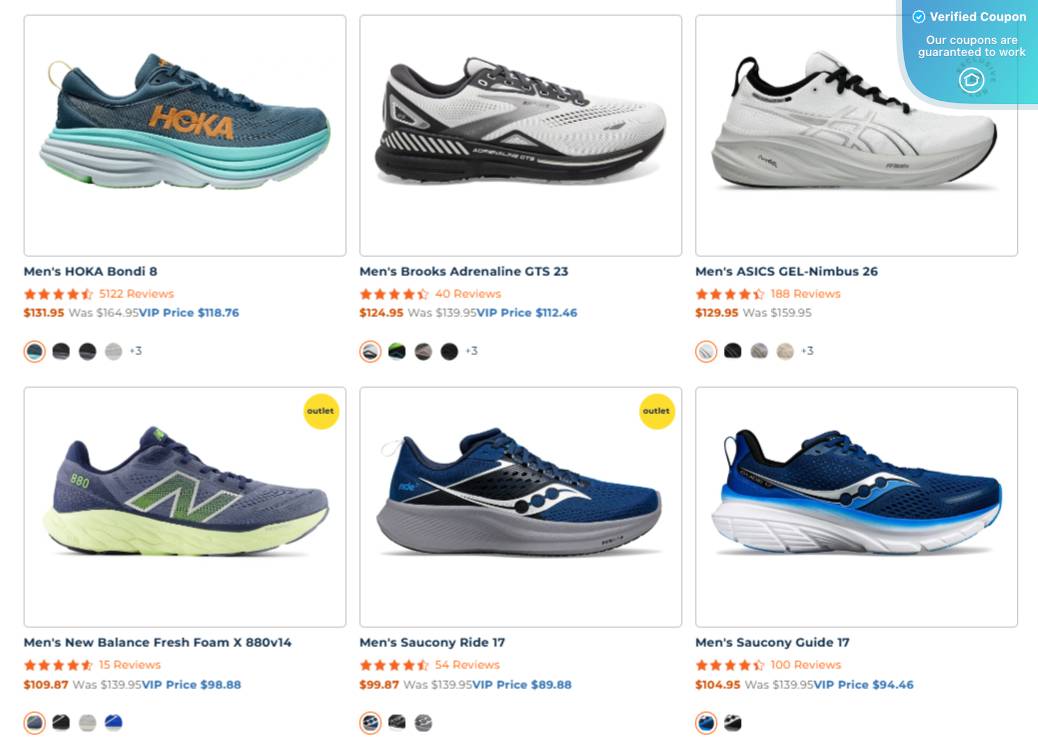Screen dimensions: 1038x752
Task: Click the star rating for Men's Saucony Guide 17
Action: (x=727, y=664)
